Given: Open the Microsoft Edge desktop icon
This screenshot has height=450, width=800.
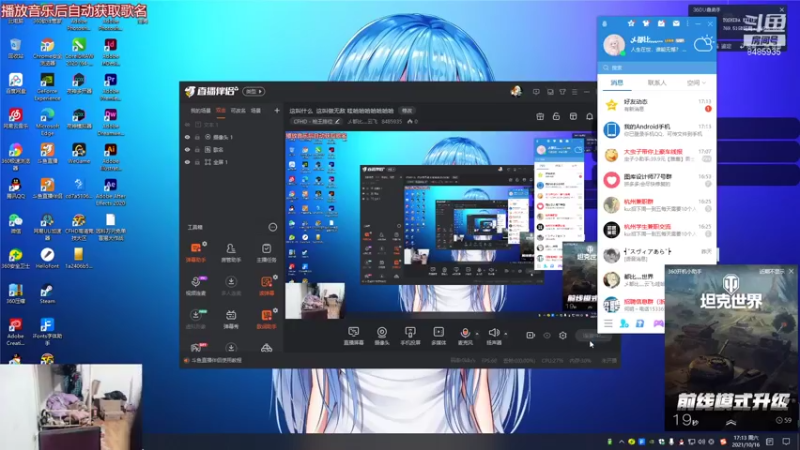Looking at the screenshot, I should (x=47, y=121).
